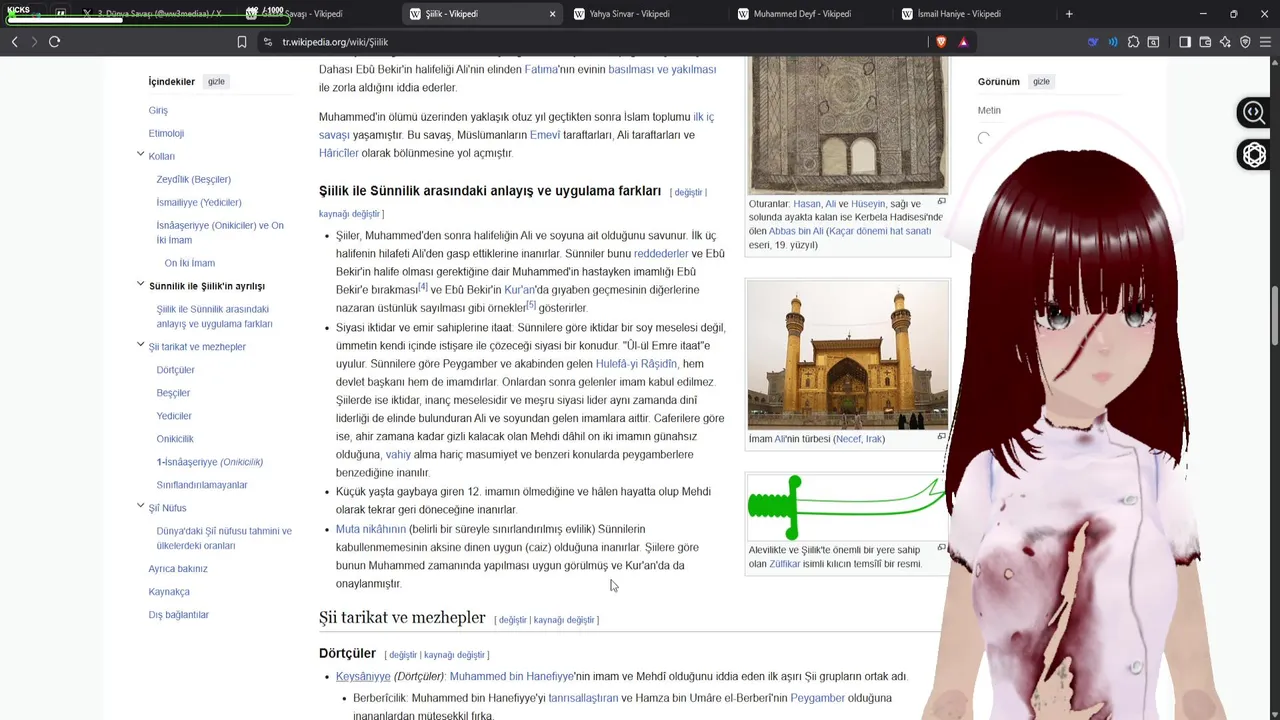
Task: Open the Extensions puzzle icon
Action: (x=1133, y=42)
